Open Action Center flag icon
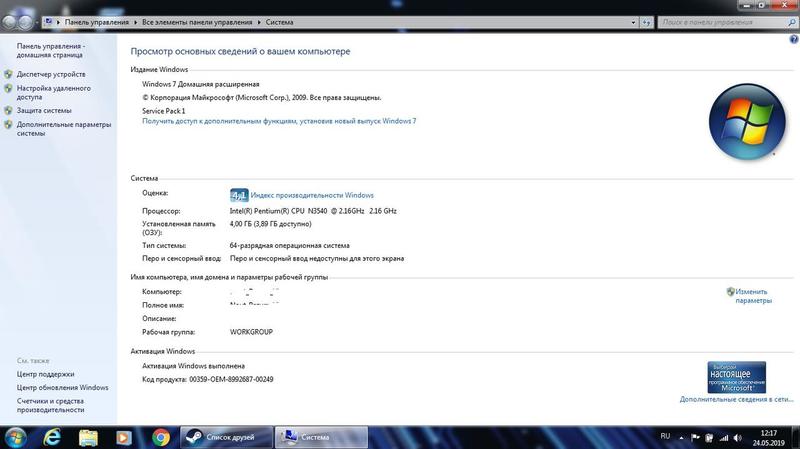The width and height of the screenshot is (800, 449). pos(695,438)
